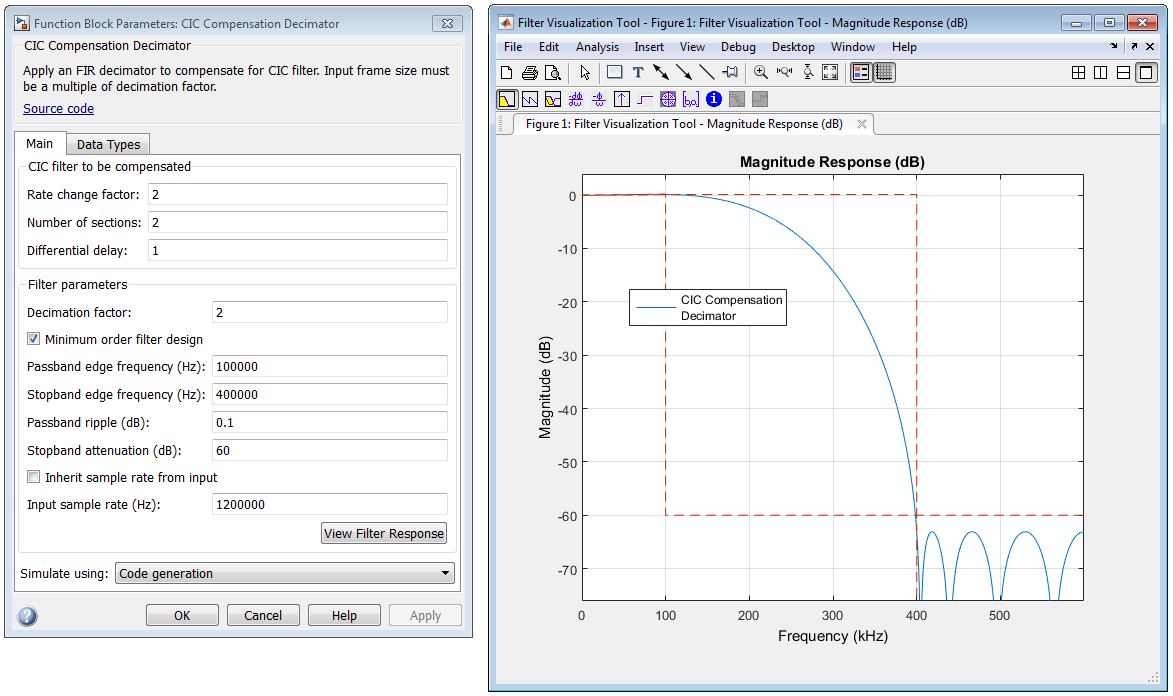Tile figures left and right
The height and width of the screenshot is (696, 1173).
[x=1100, y=73]
